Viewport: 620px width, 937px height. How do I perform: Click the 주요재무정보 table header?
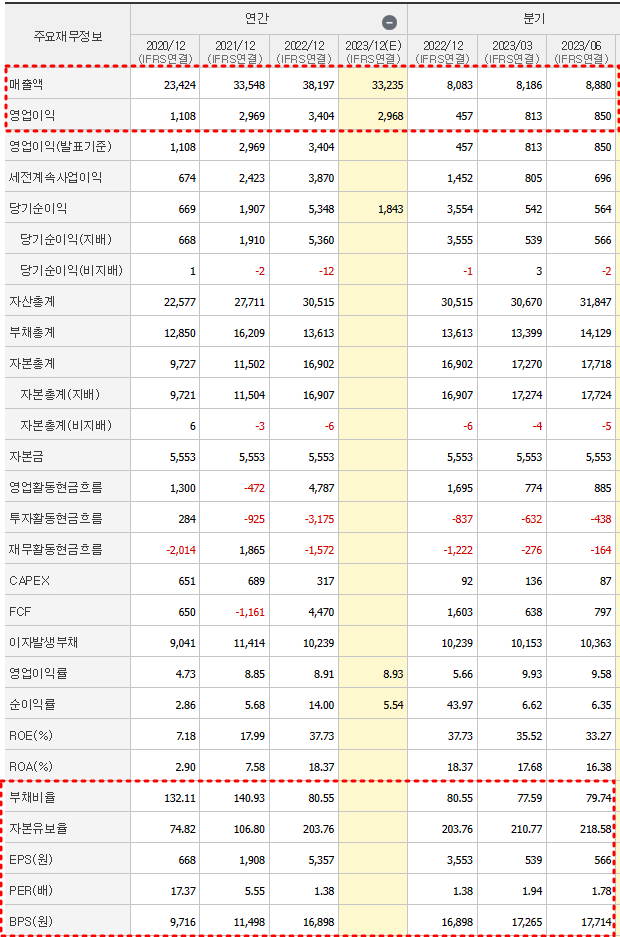[x=67, y=36]
